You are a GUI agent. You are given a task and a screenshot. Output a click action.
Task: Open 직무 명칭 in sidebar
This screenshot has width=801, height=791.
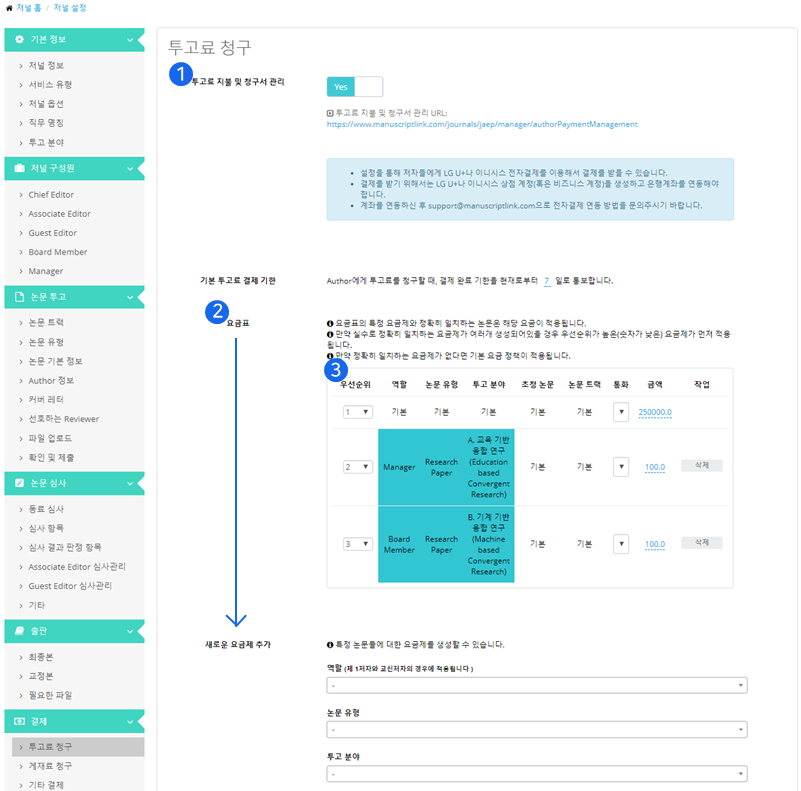coord(46,123)
